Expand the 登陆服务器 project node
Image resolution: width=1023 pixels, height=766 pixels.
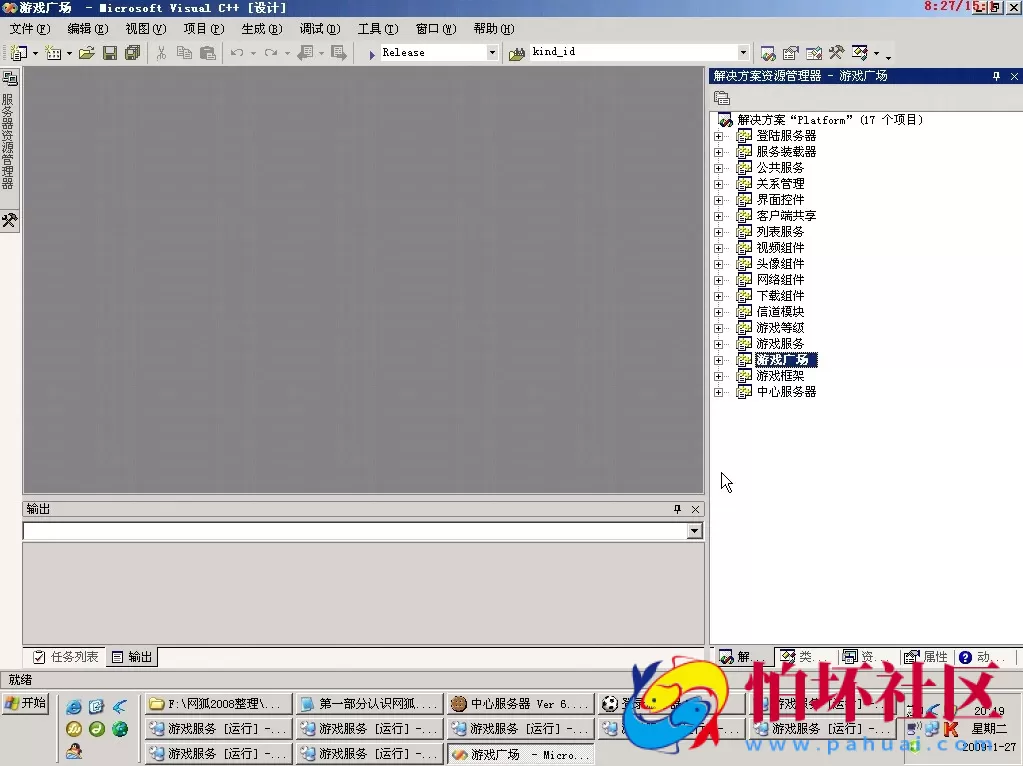pos(718,136)
